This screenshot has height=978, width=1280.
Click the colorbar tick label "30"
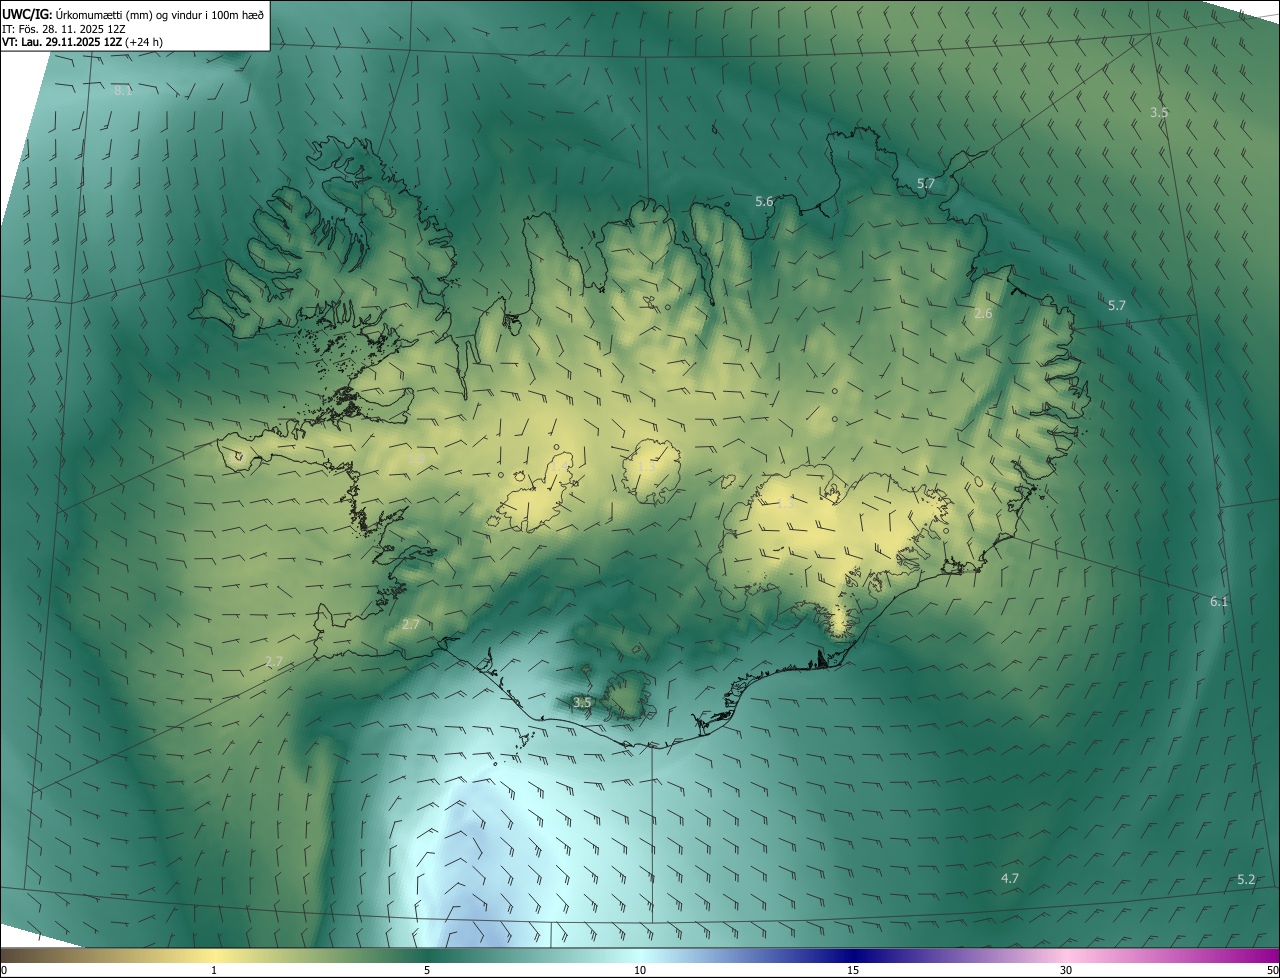[x=1066, y=971]
